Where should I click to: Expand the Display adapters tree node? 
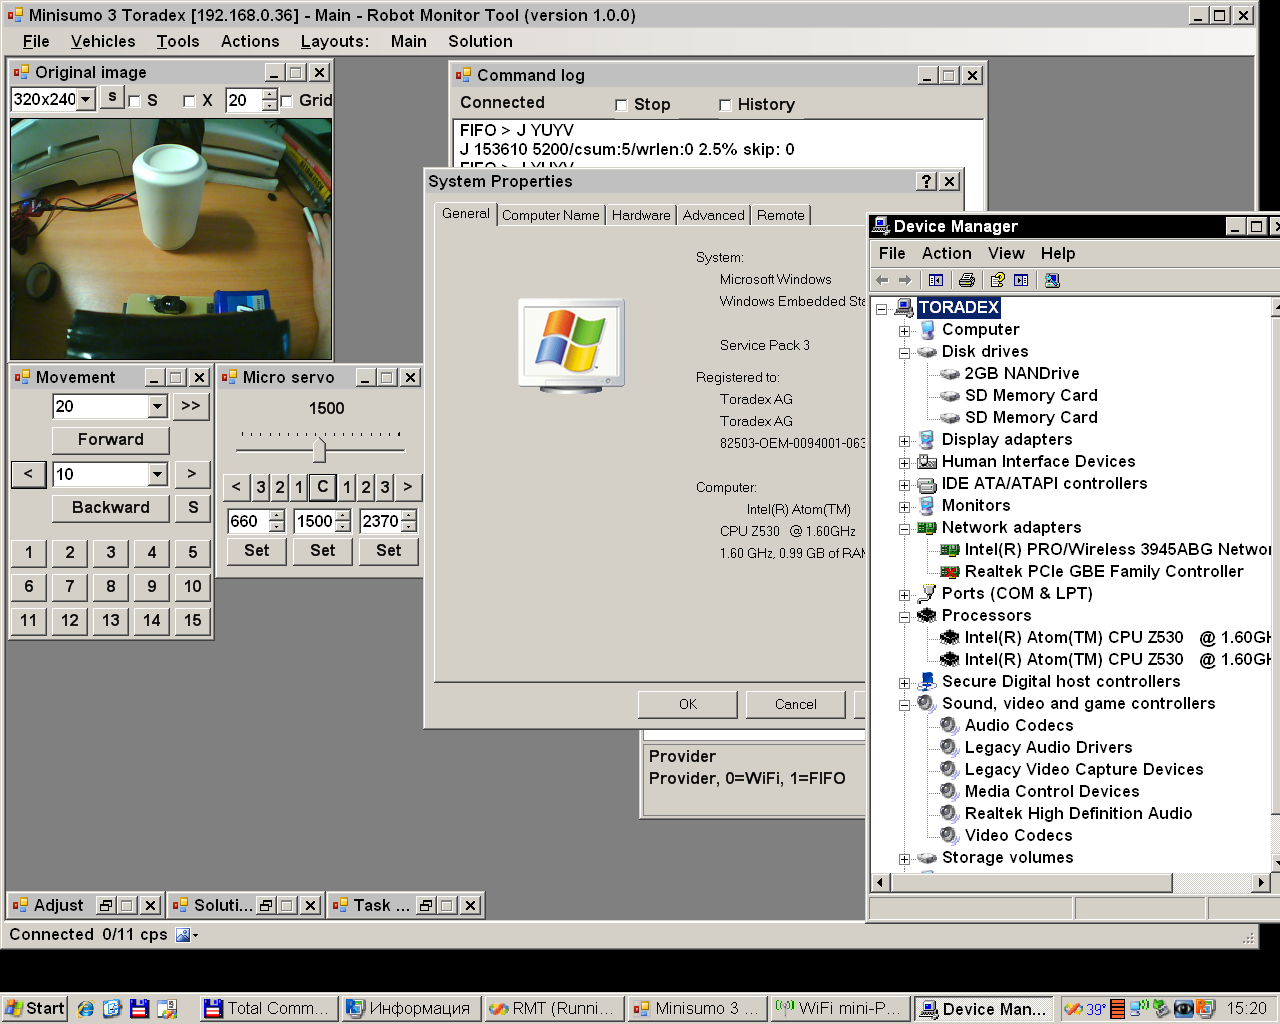tap(904, 440)
